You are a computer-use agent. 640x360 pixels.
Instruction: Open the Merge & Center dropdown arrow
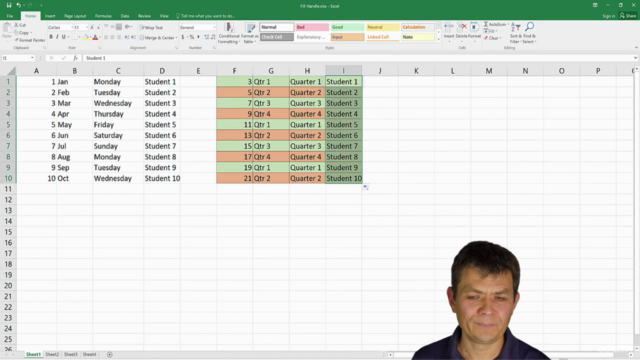coord(176,38)
